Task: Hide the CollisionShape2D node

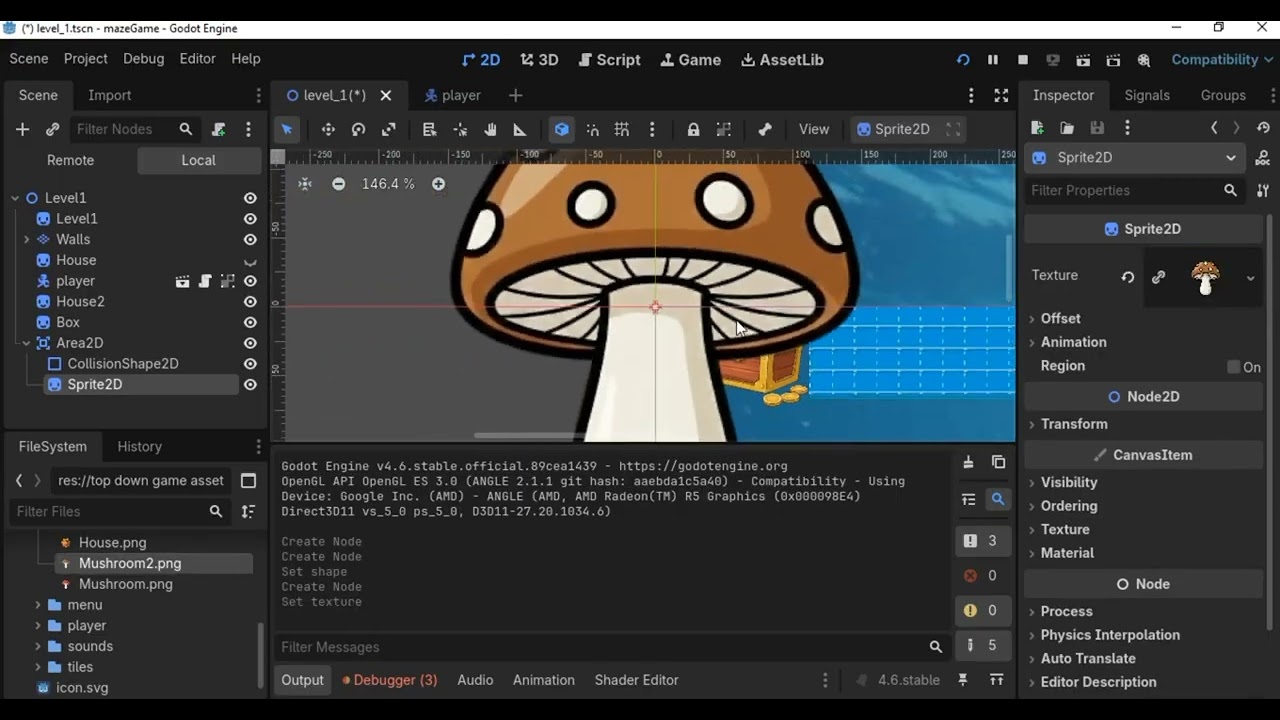Action: click(x=250, y=364)
